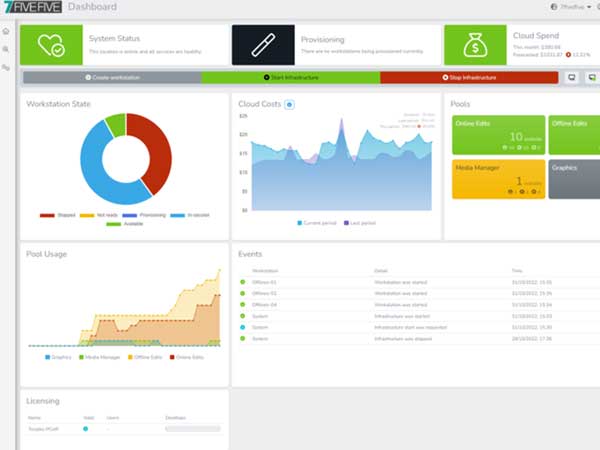Click the first monitor icon button
The image size is (600, 450).
coord(572,77)
